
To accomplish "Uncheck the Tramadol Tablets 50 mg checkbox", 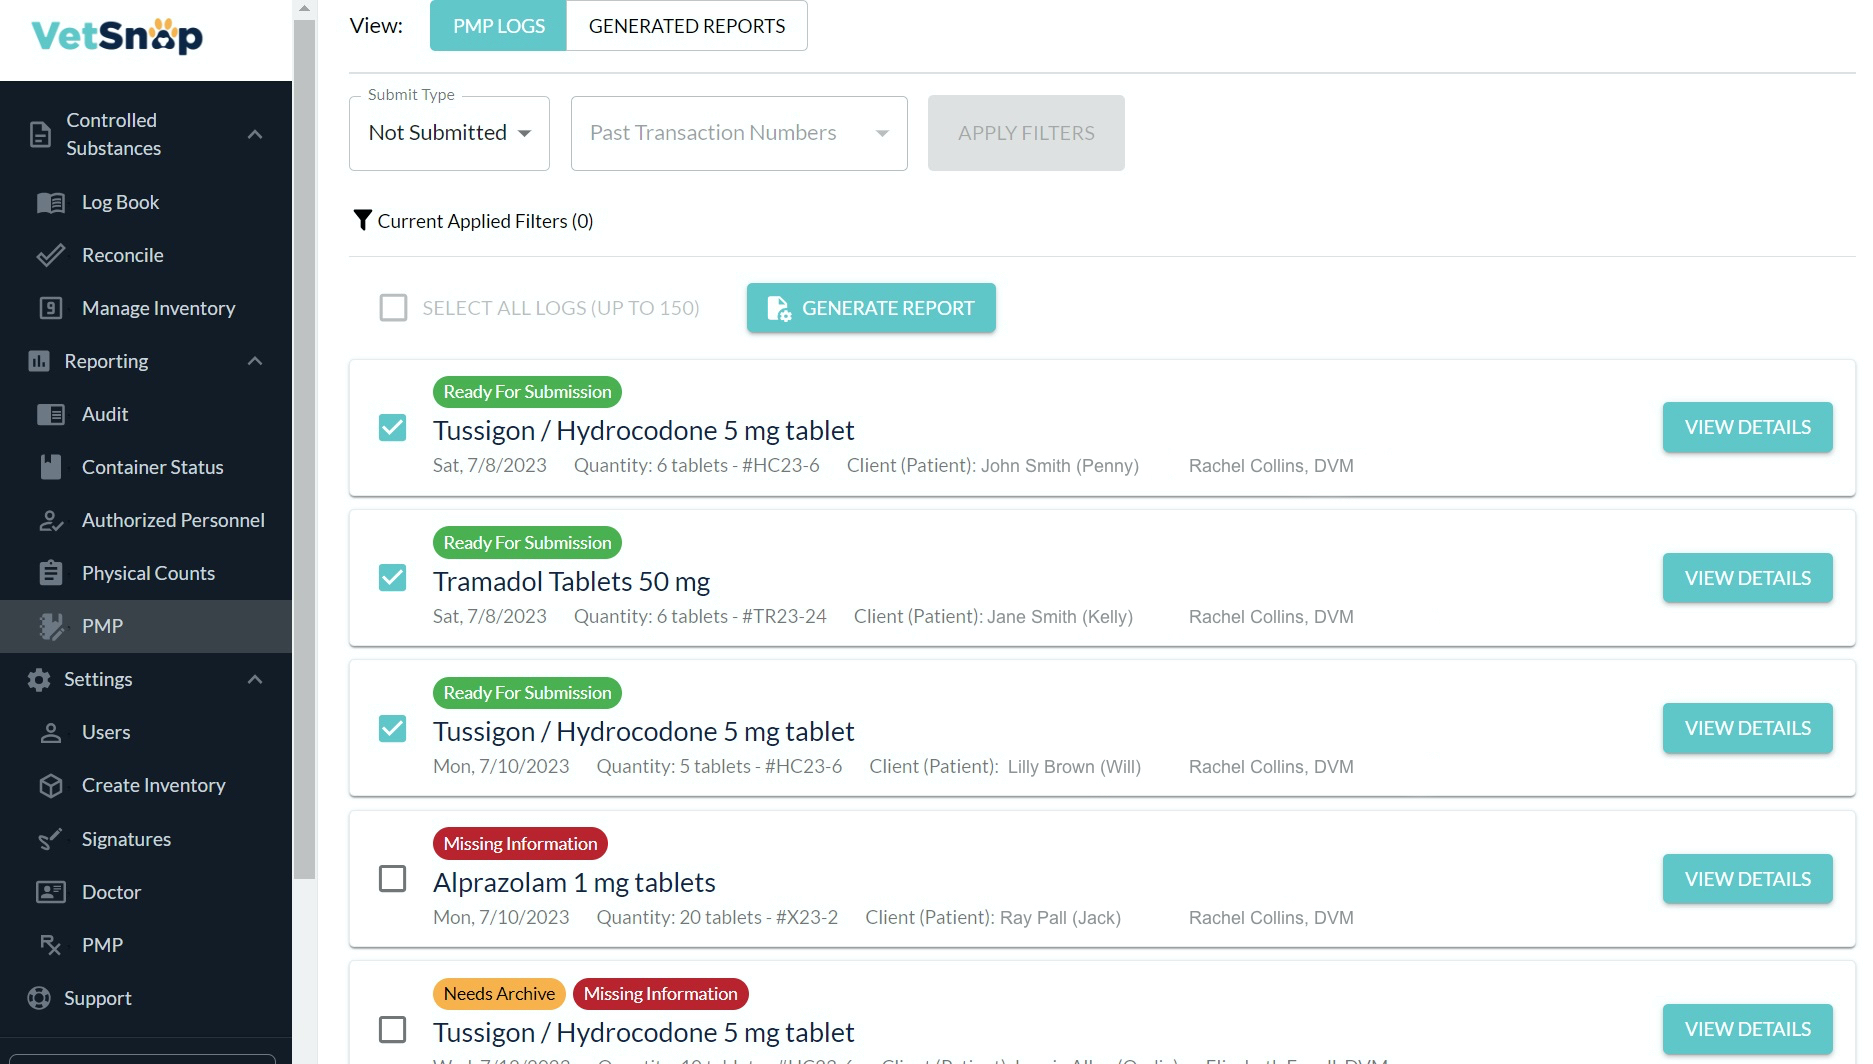I will pos(393,578).
